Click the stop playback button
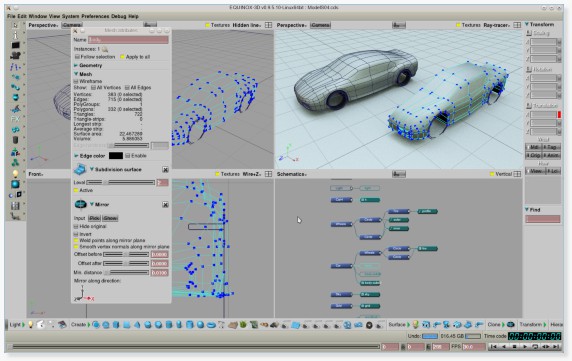Viewport: 572px width, 361px height. [x=514, y=346]
